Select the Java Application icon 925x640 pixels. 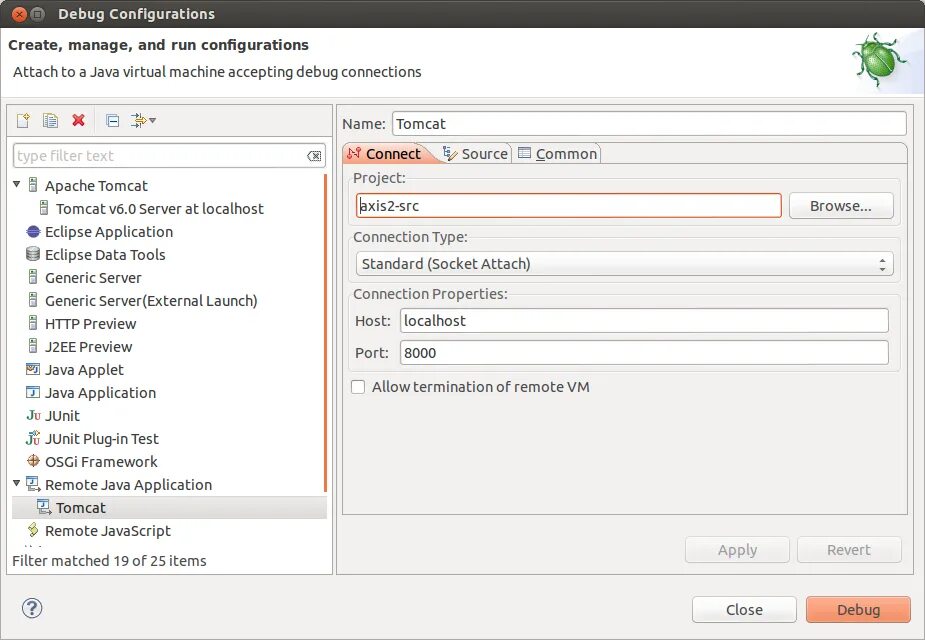point(33,392)
